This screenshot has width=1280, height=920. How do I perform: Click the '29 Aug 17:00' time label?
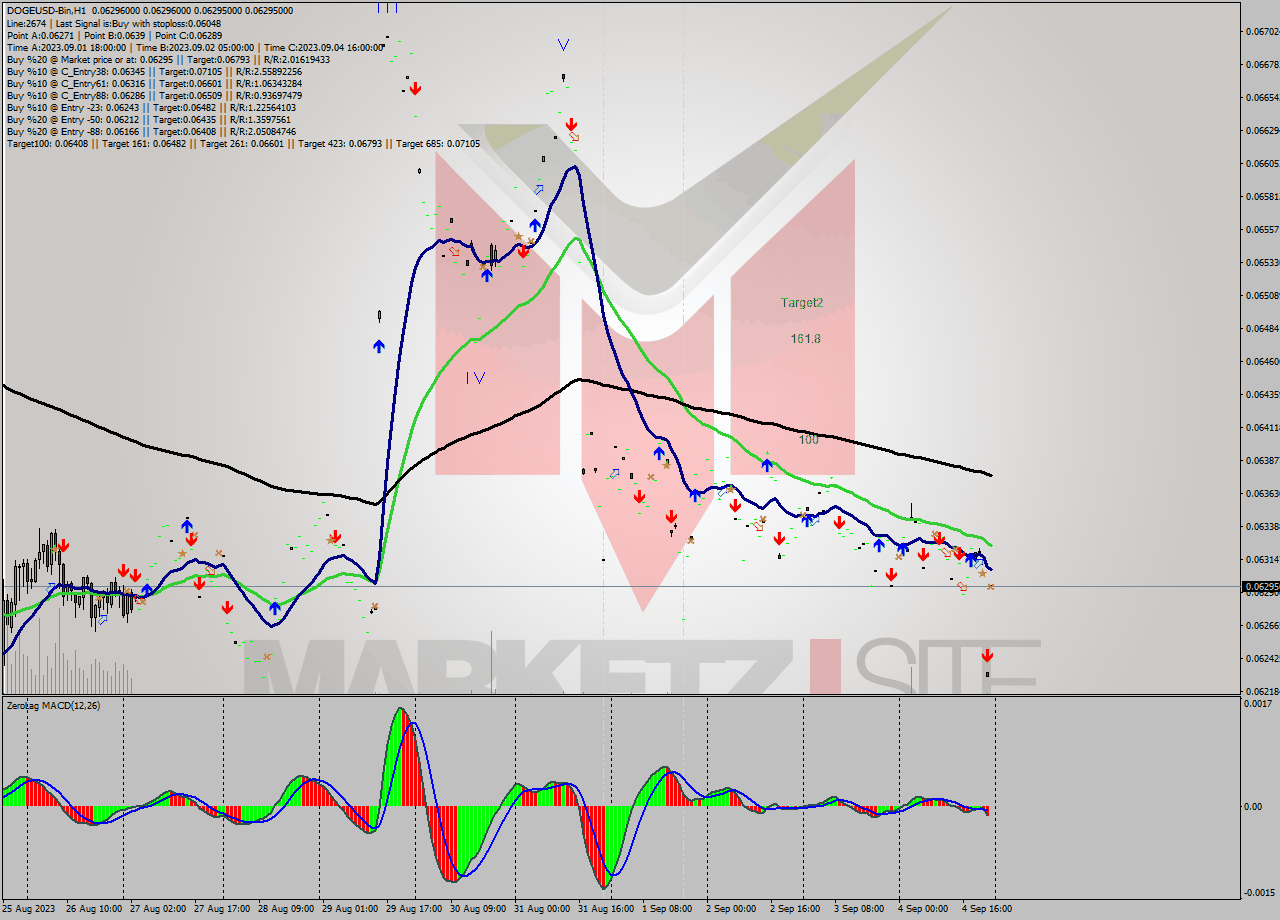(x=413, y=909)
